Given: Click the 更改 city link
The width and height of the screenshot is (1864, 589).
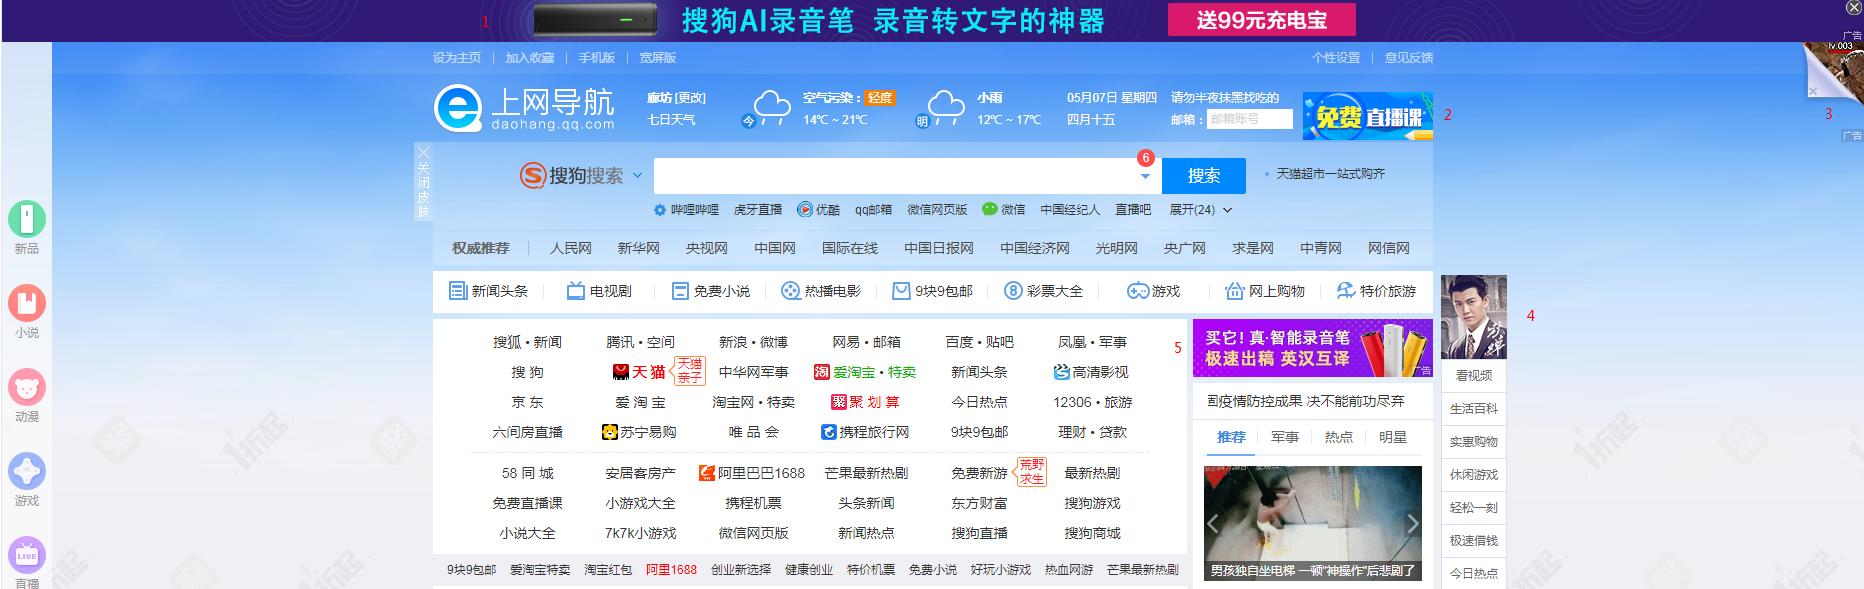Looking at the screenshot, I should (x=690, y=98).
